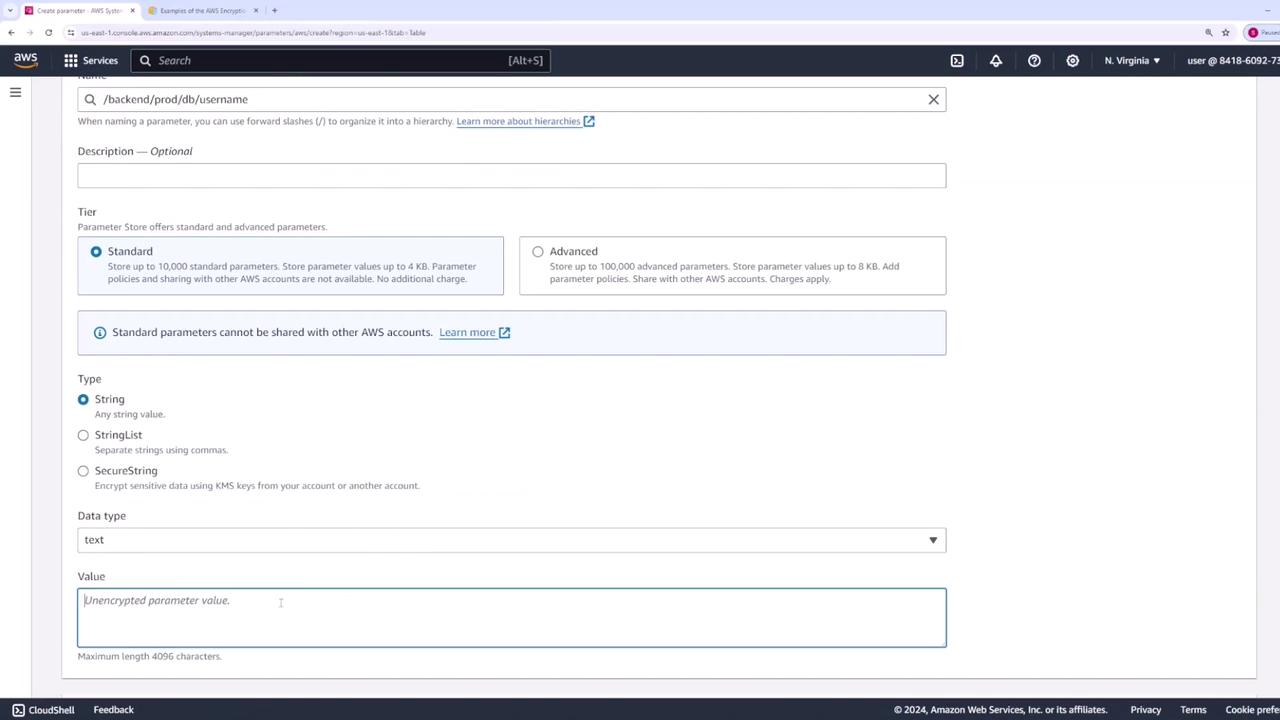Image resolution: width=1280 pixels, height=720 pixels.
Task: Open a new browser tab
Action: coord(274,10)
